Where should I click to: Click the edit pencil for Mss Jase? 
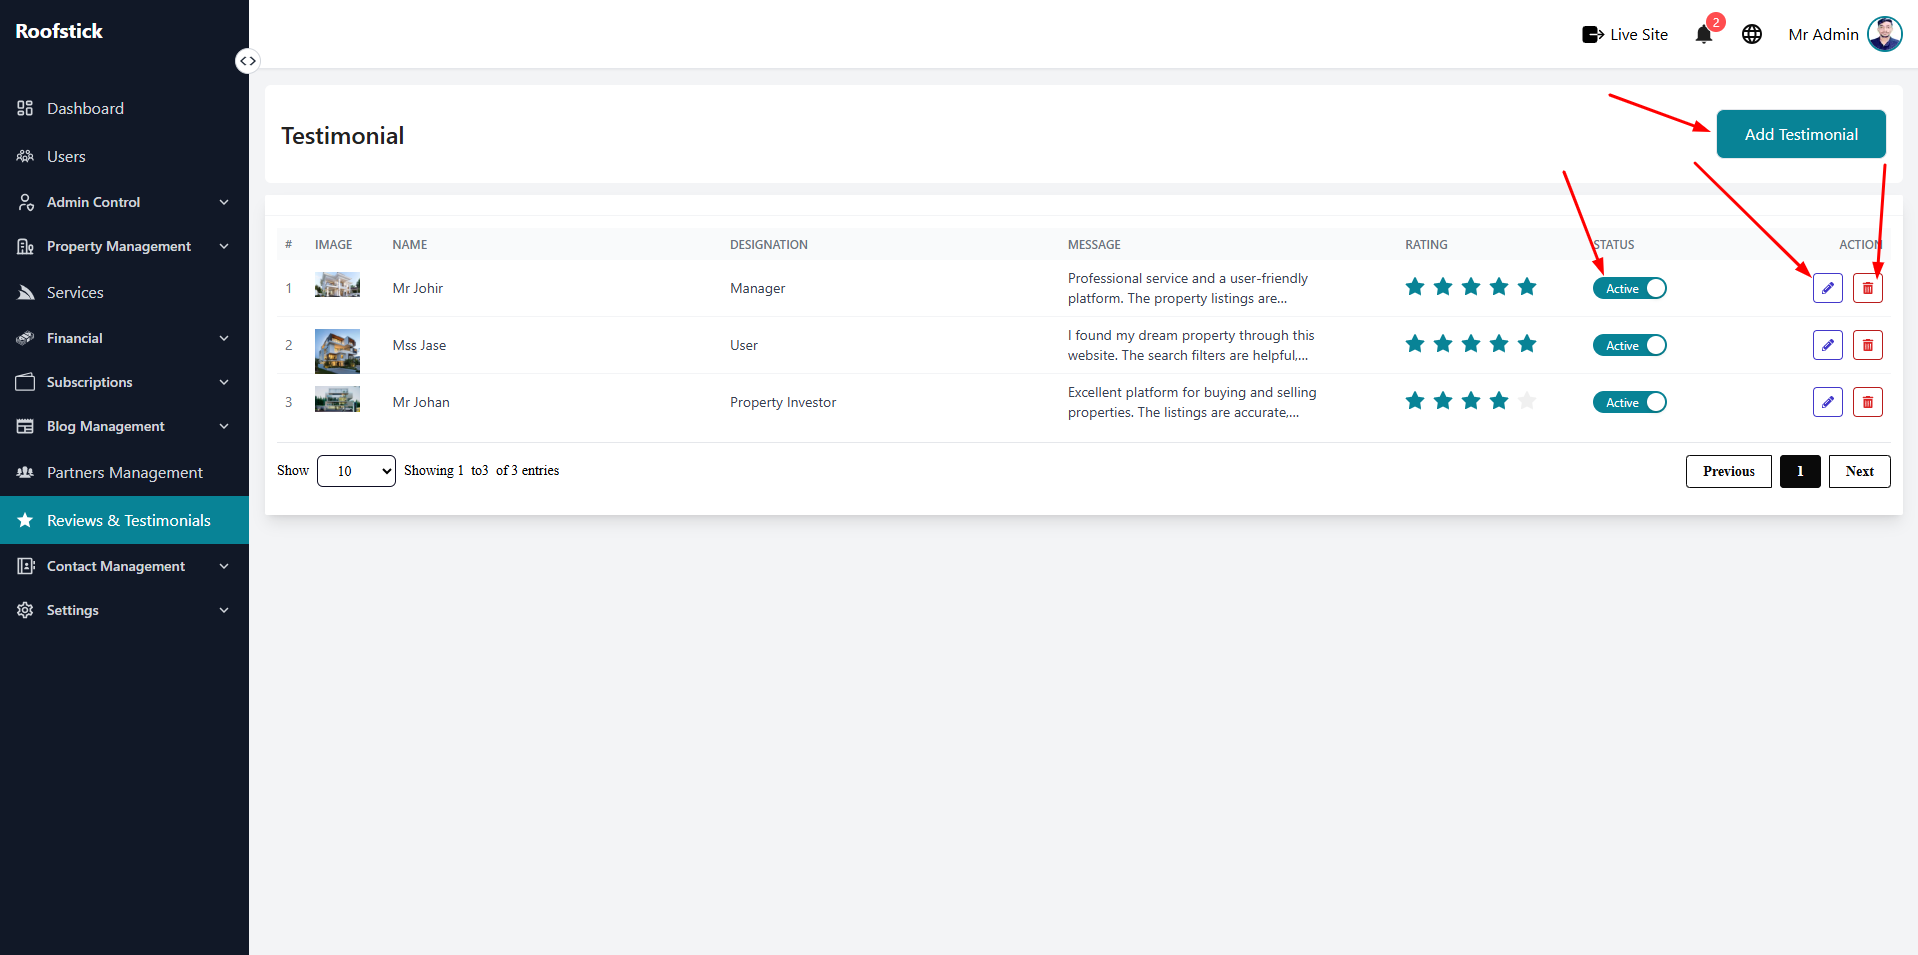(1827, 345)
